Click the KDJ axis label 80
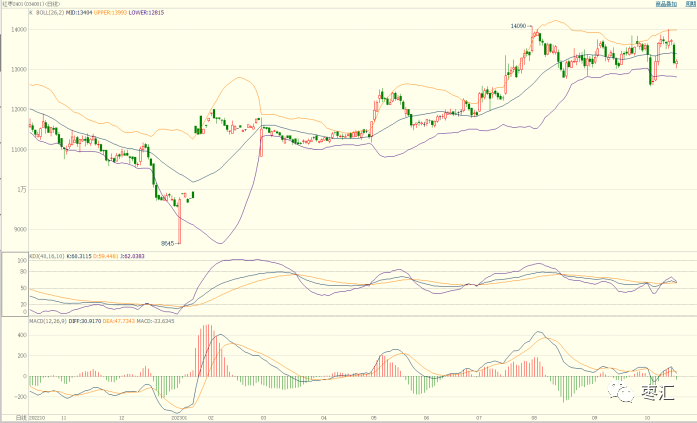 [24, 271]
